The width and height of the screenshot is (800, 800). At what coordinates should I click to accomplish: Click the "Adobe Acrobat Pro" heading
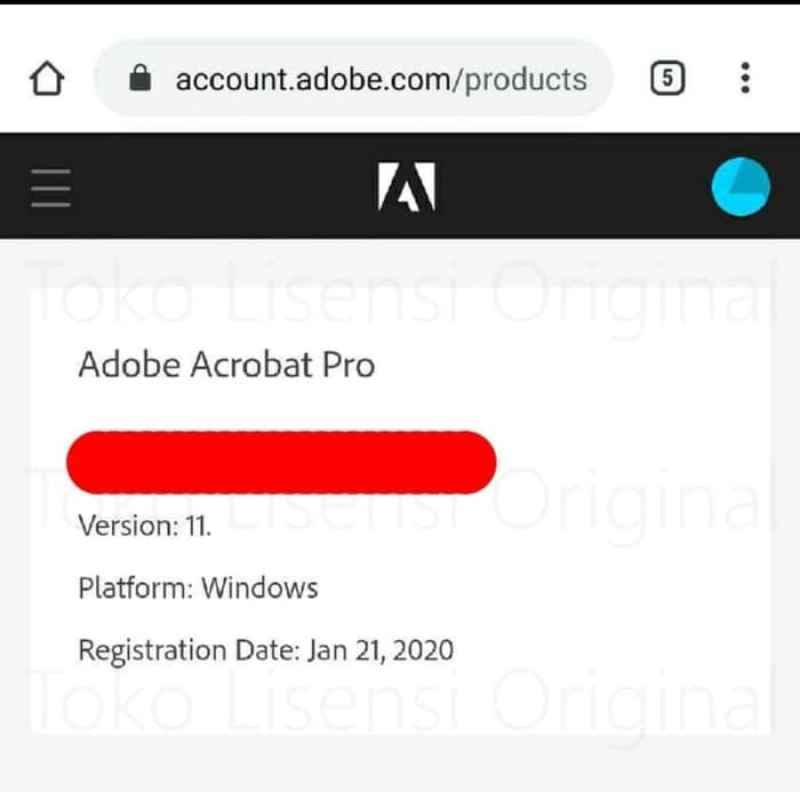[x=227, y=365]
